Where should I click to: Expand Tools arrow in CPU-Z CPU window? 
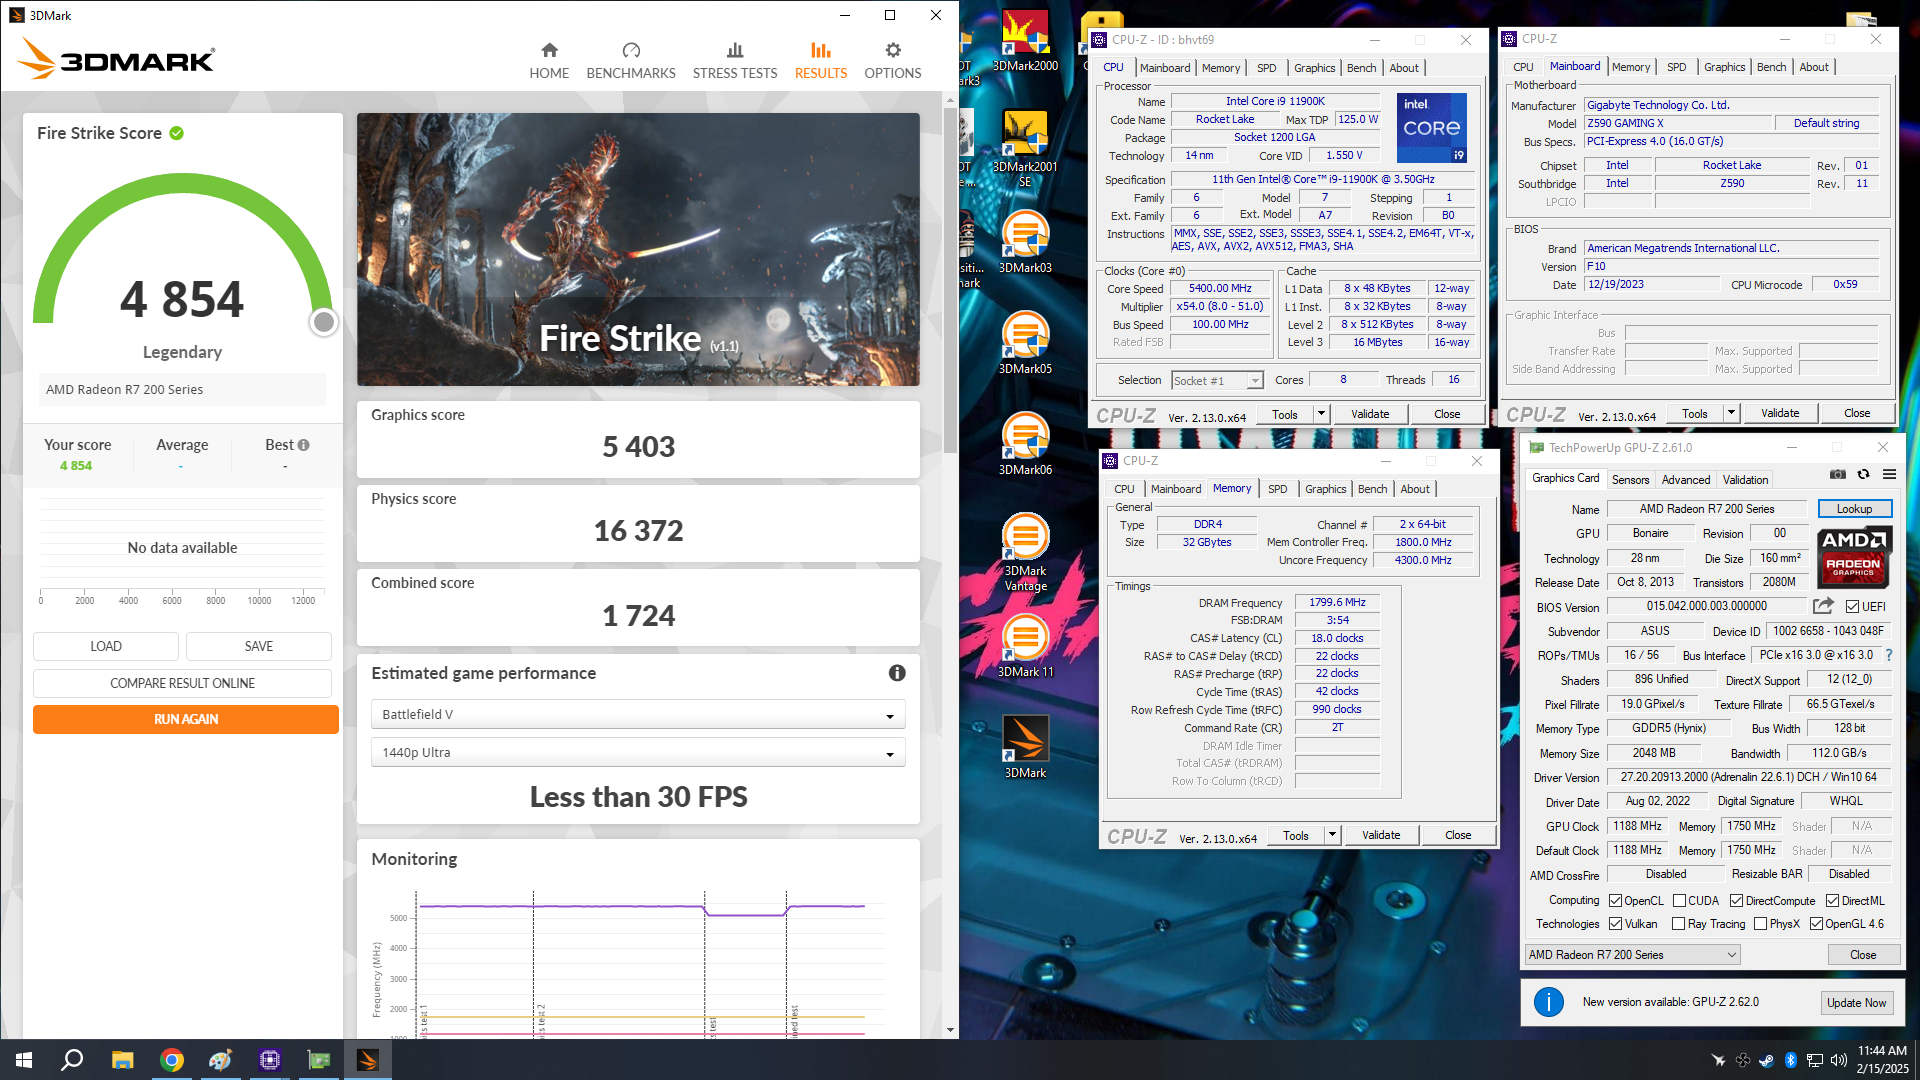pyautogui.click(x=1320, y=414)
